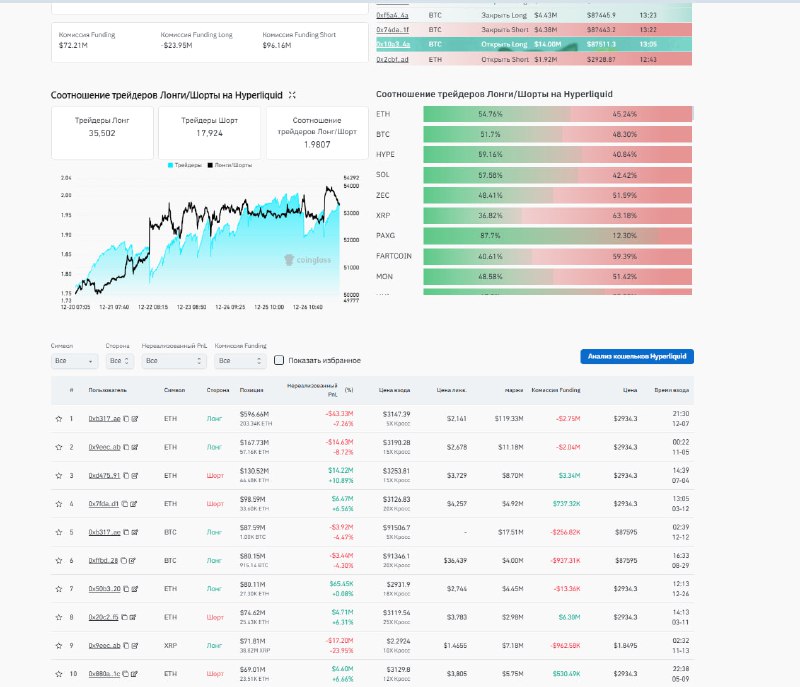This screenshot has height=687, width=800.
Task: Click the ETH long/short ratio bar
Action: 557,114
